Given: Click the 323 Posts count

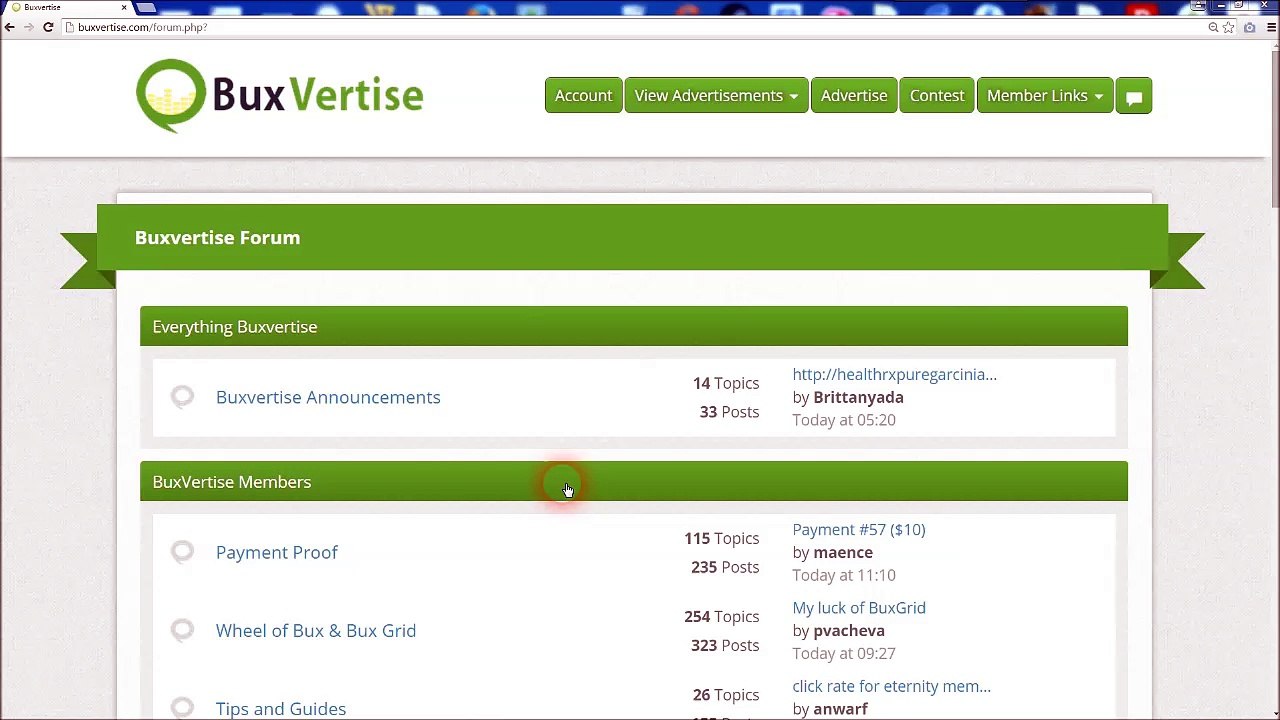Looking at the screenshot, I should [725, 645].
